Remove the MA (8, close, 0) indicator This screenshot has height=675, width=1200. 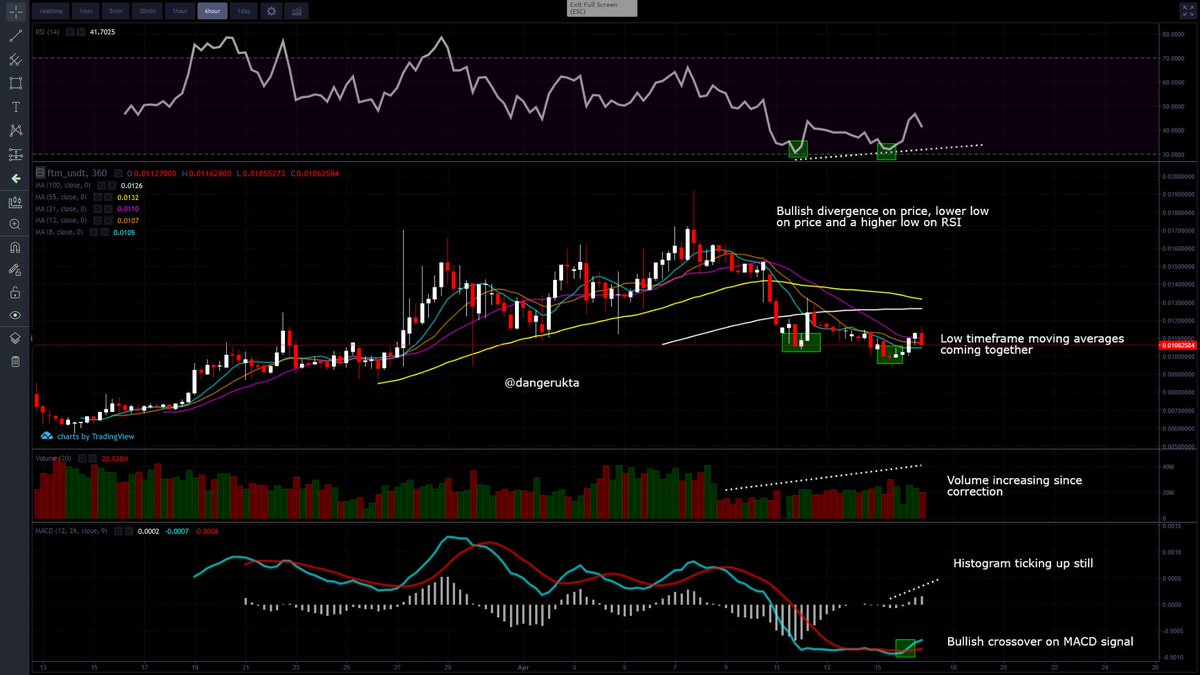click(x=105, y=232)
